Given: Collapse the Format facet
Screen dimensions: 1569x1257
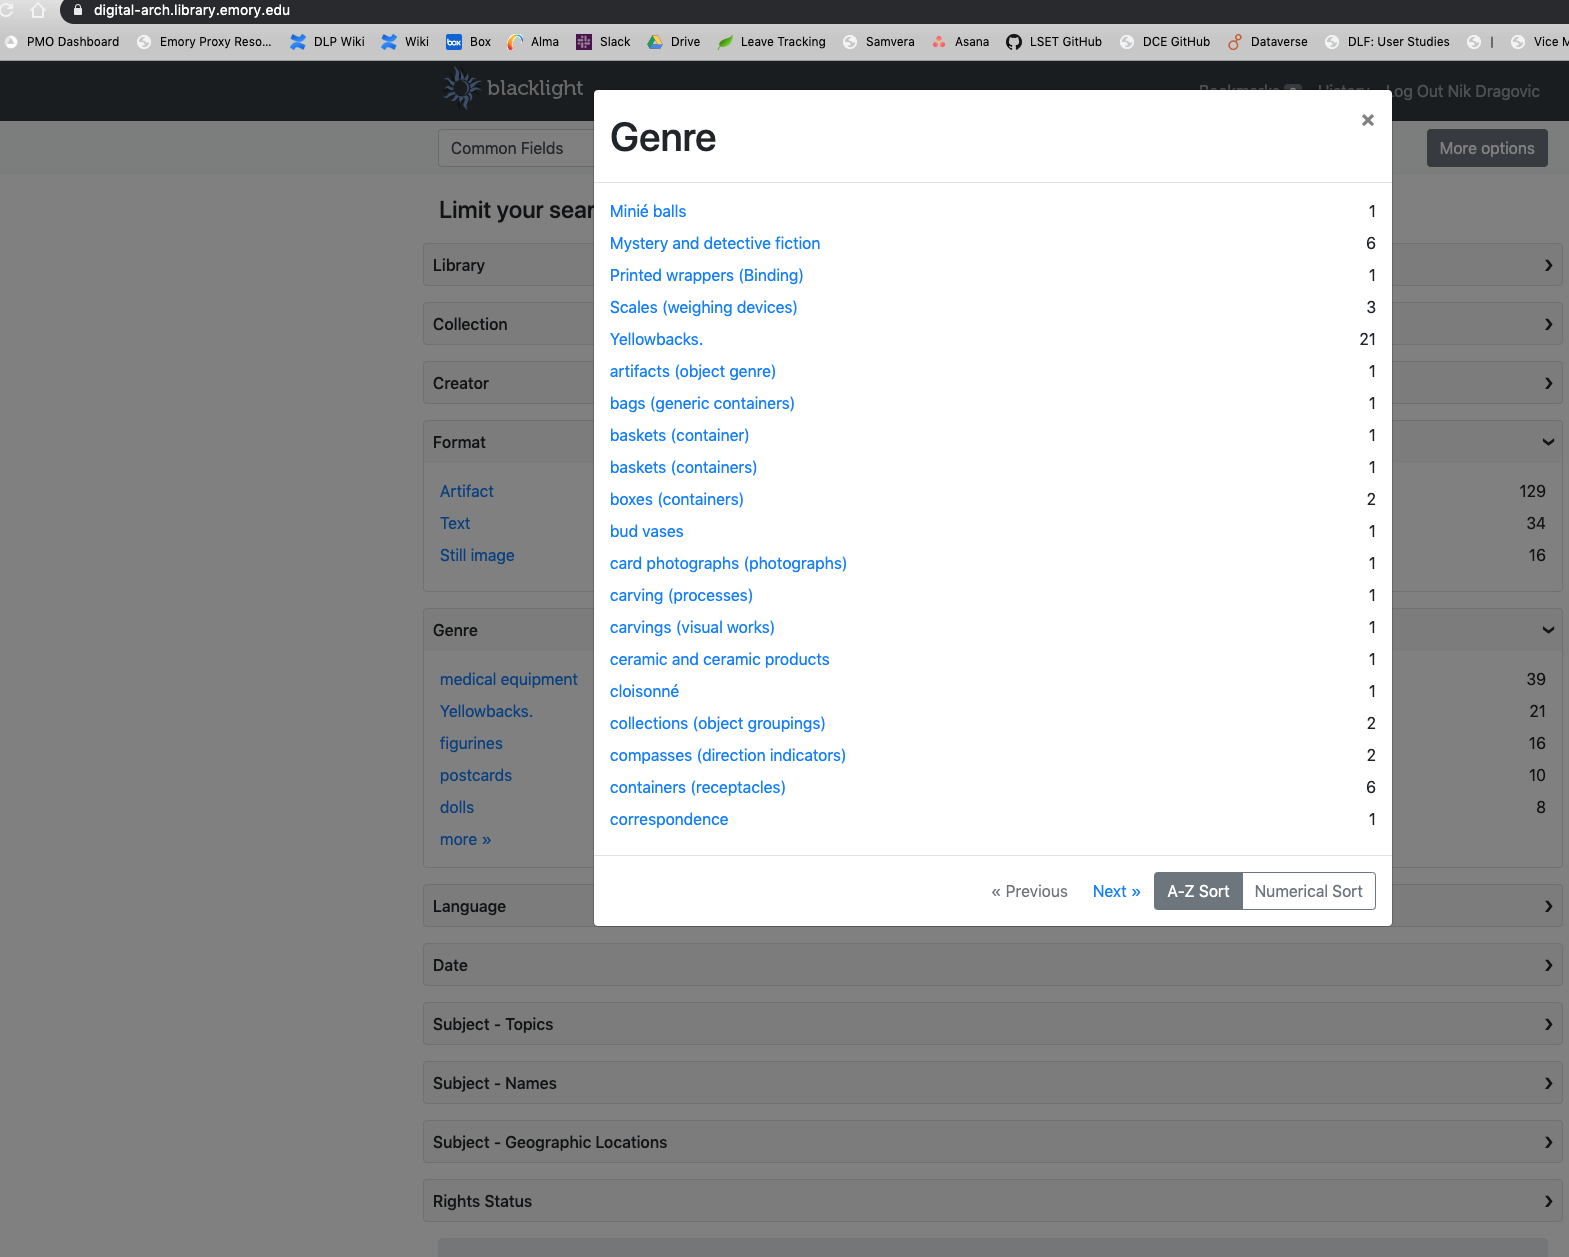Looking at the screenshot, I should tap(992, 442).
